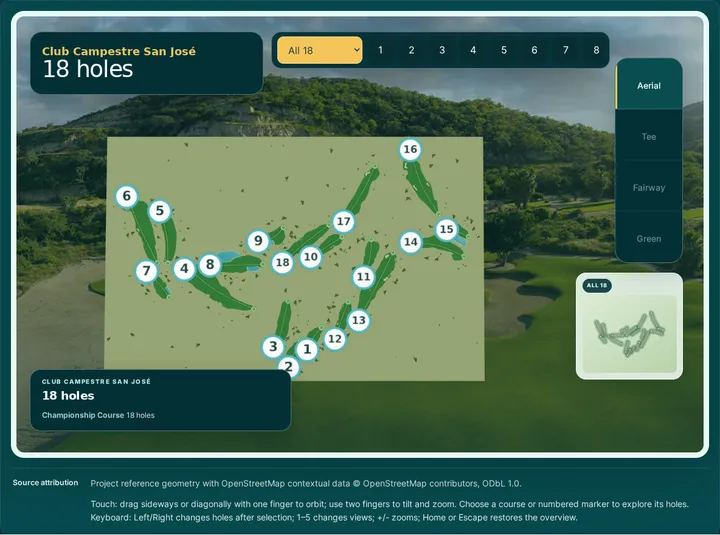Image resolution: width=720 pixels, height=535 pixels.
Task: Choose hole 8 in the top bar
Action: click(x=596, y=50)
